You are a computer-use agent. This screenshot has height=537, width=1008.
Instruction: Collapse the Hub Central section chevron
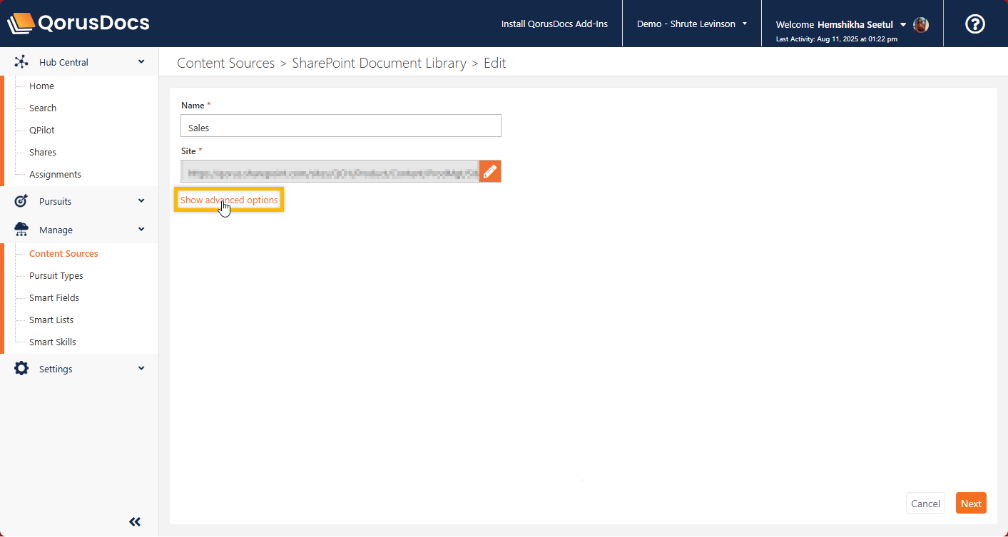point(141,62)
